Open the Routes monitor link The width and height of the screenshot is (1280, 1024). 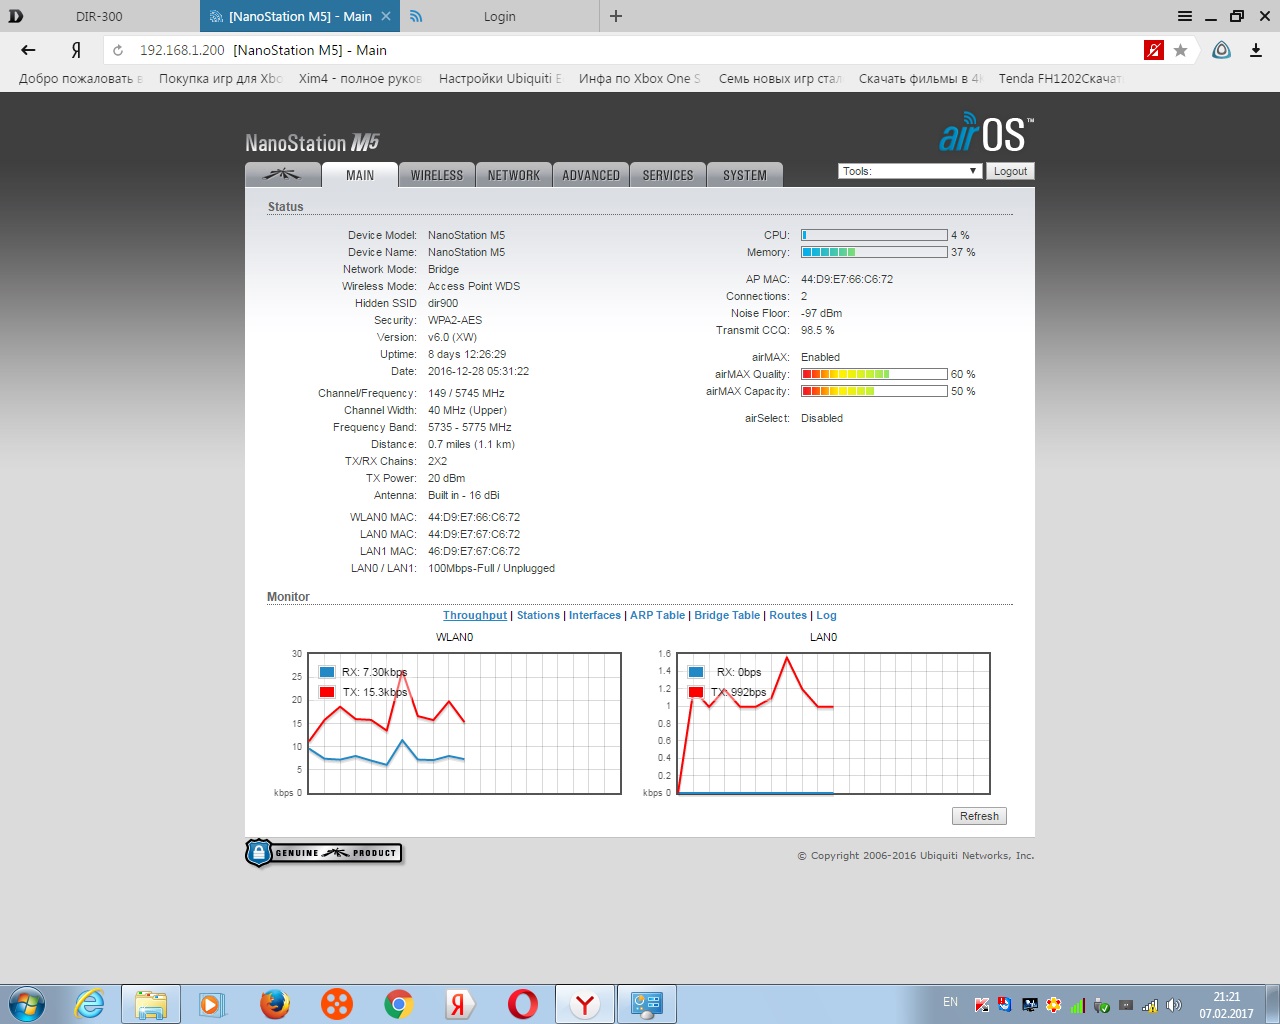pos(788,615)
